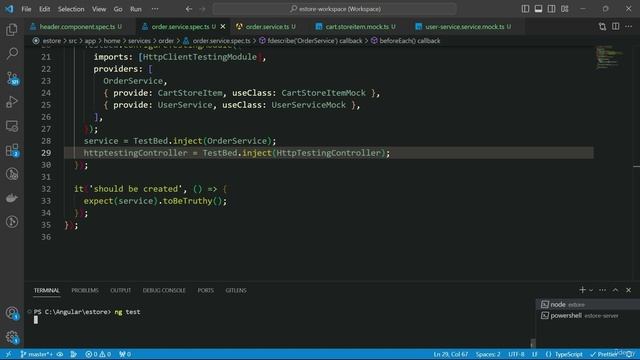
Task: Select the TERMINAL panel tab
Action: 47,290
